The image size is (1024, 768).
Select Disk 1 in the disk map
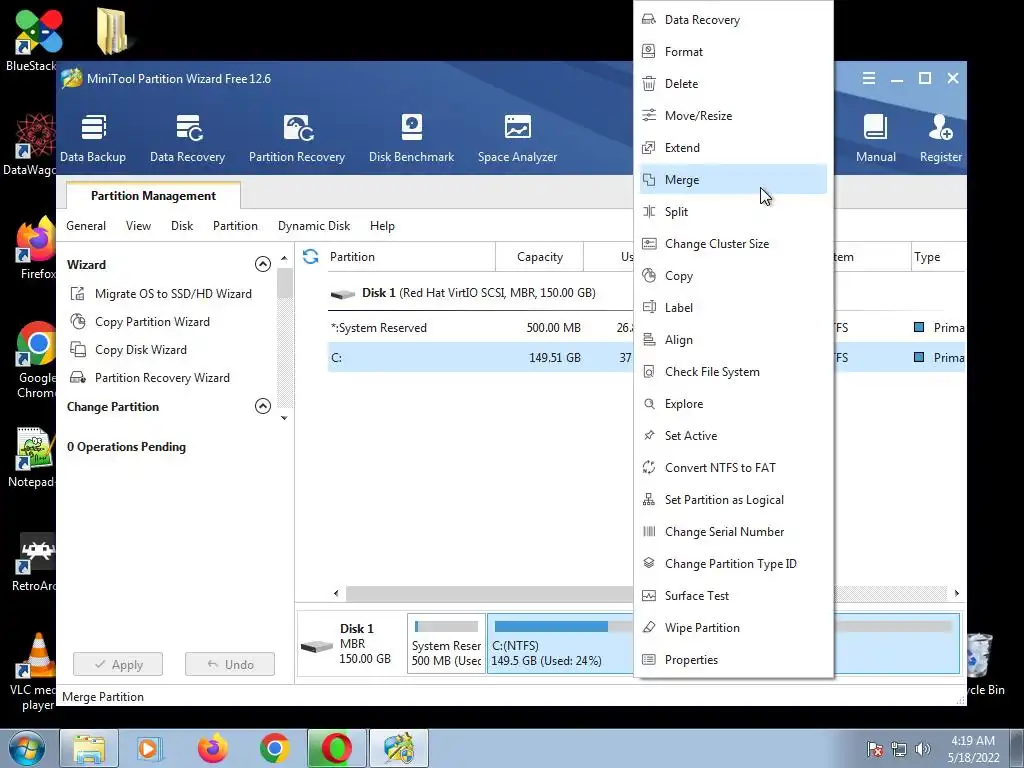coord(351,643)
